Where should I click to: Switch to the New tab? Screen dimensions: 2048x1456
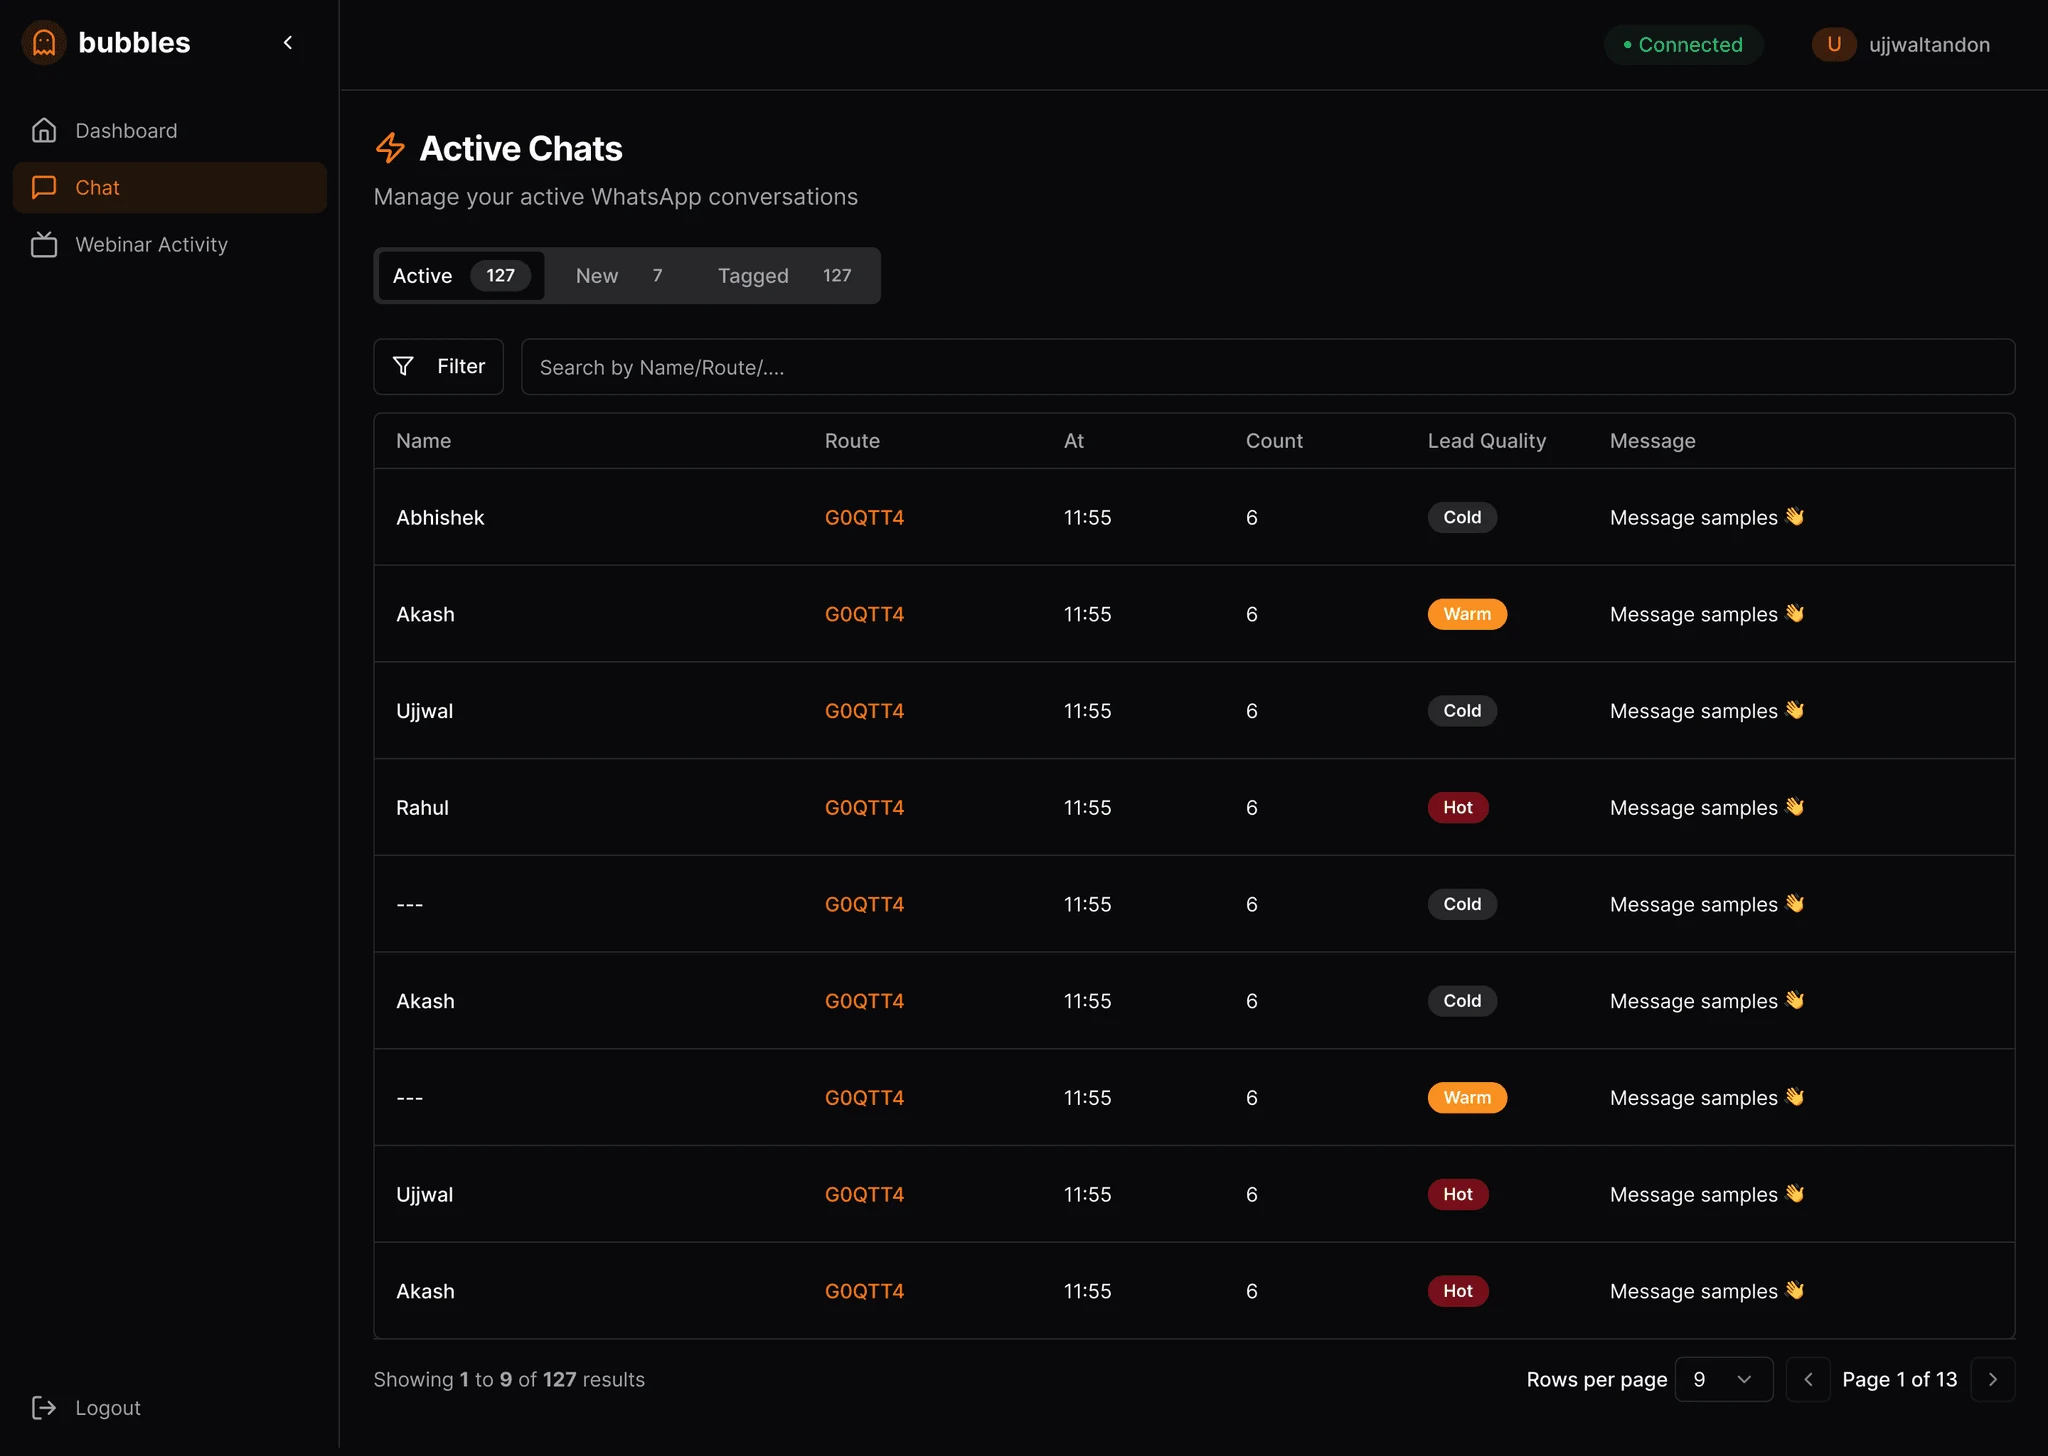coord(620,275)
